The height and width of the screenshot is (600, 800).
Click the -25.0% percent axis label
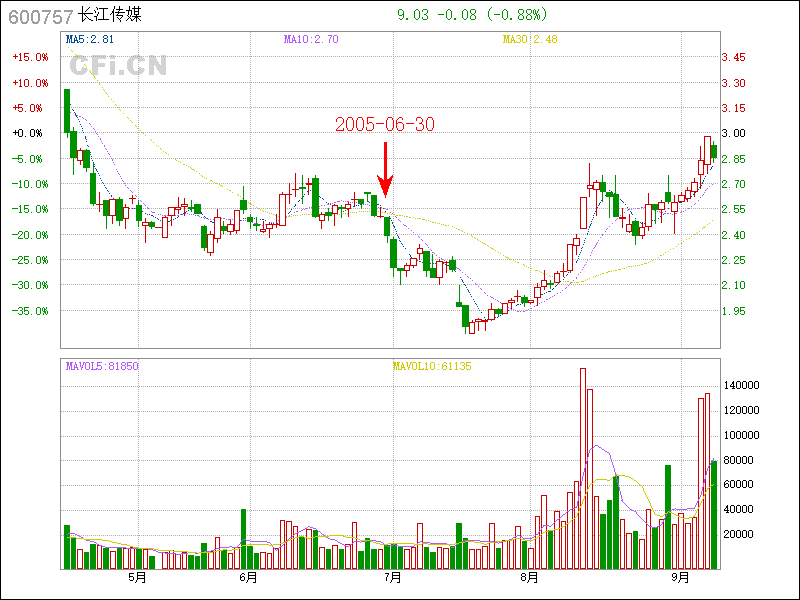31,260
